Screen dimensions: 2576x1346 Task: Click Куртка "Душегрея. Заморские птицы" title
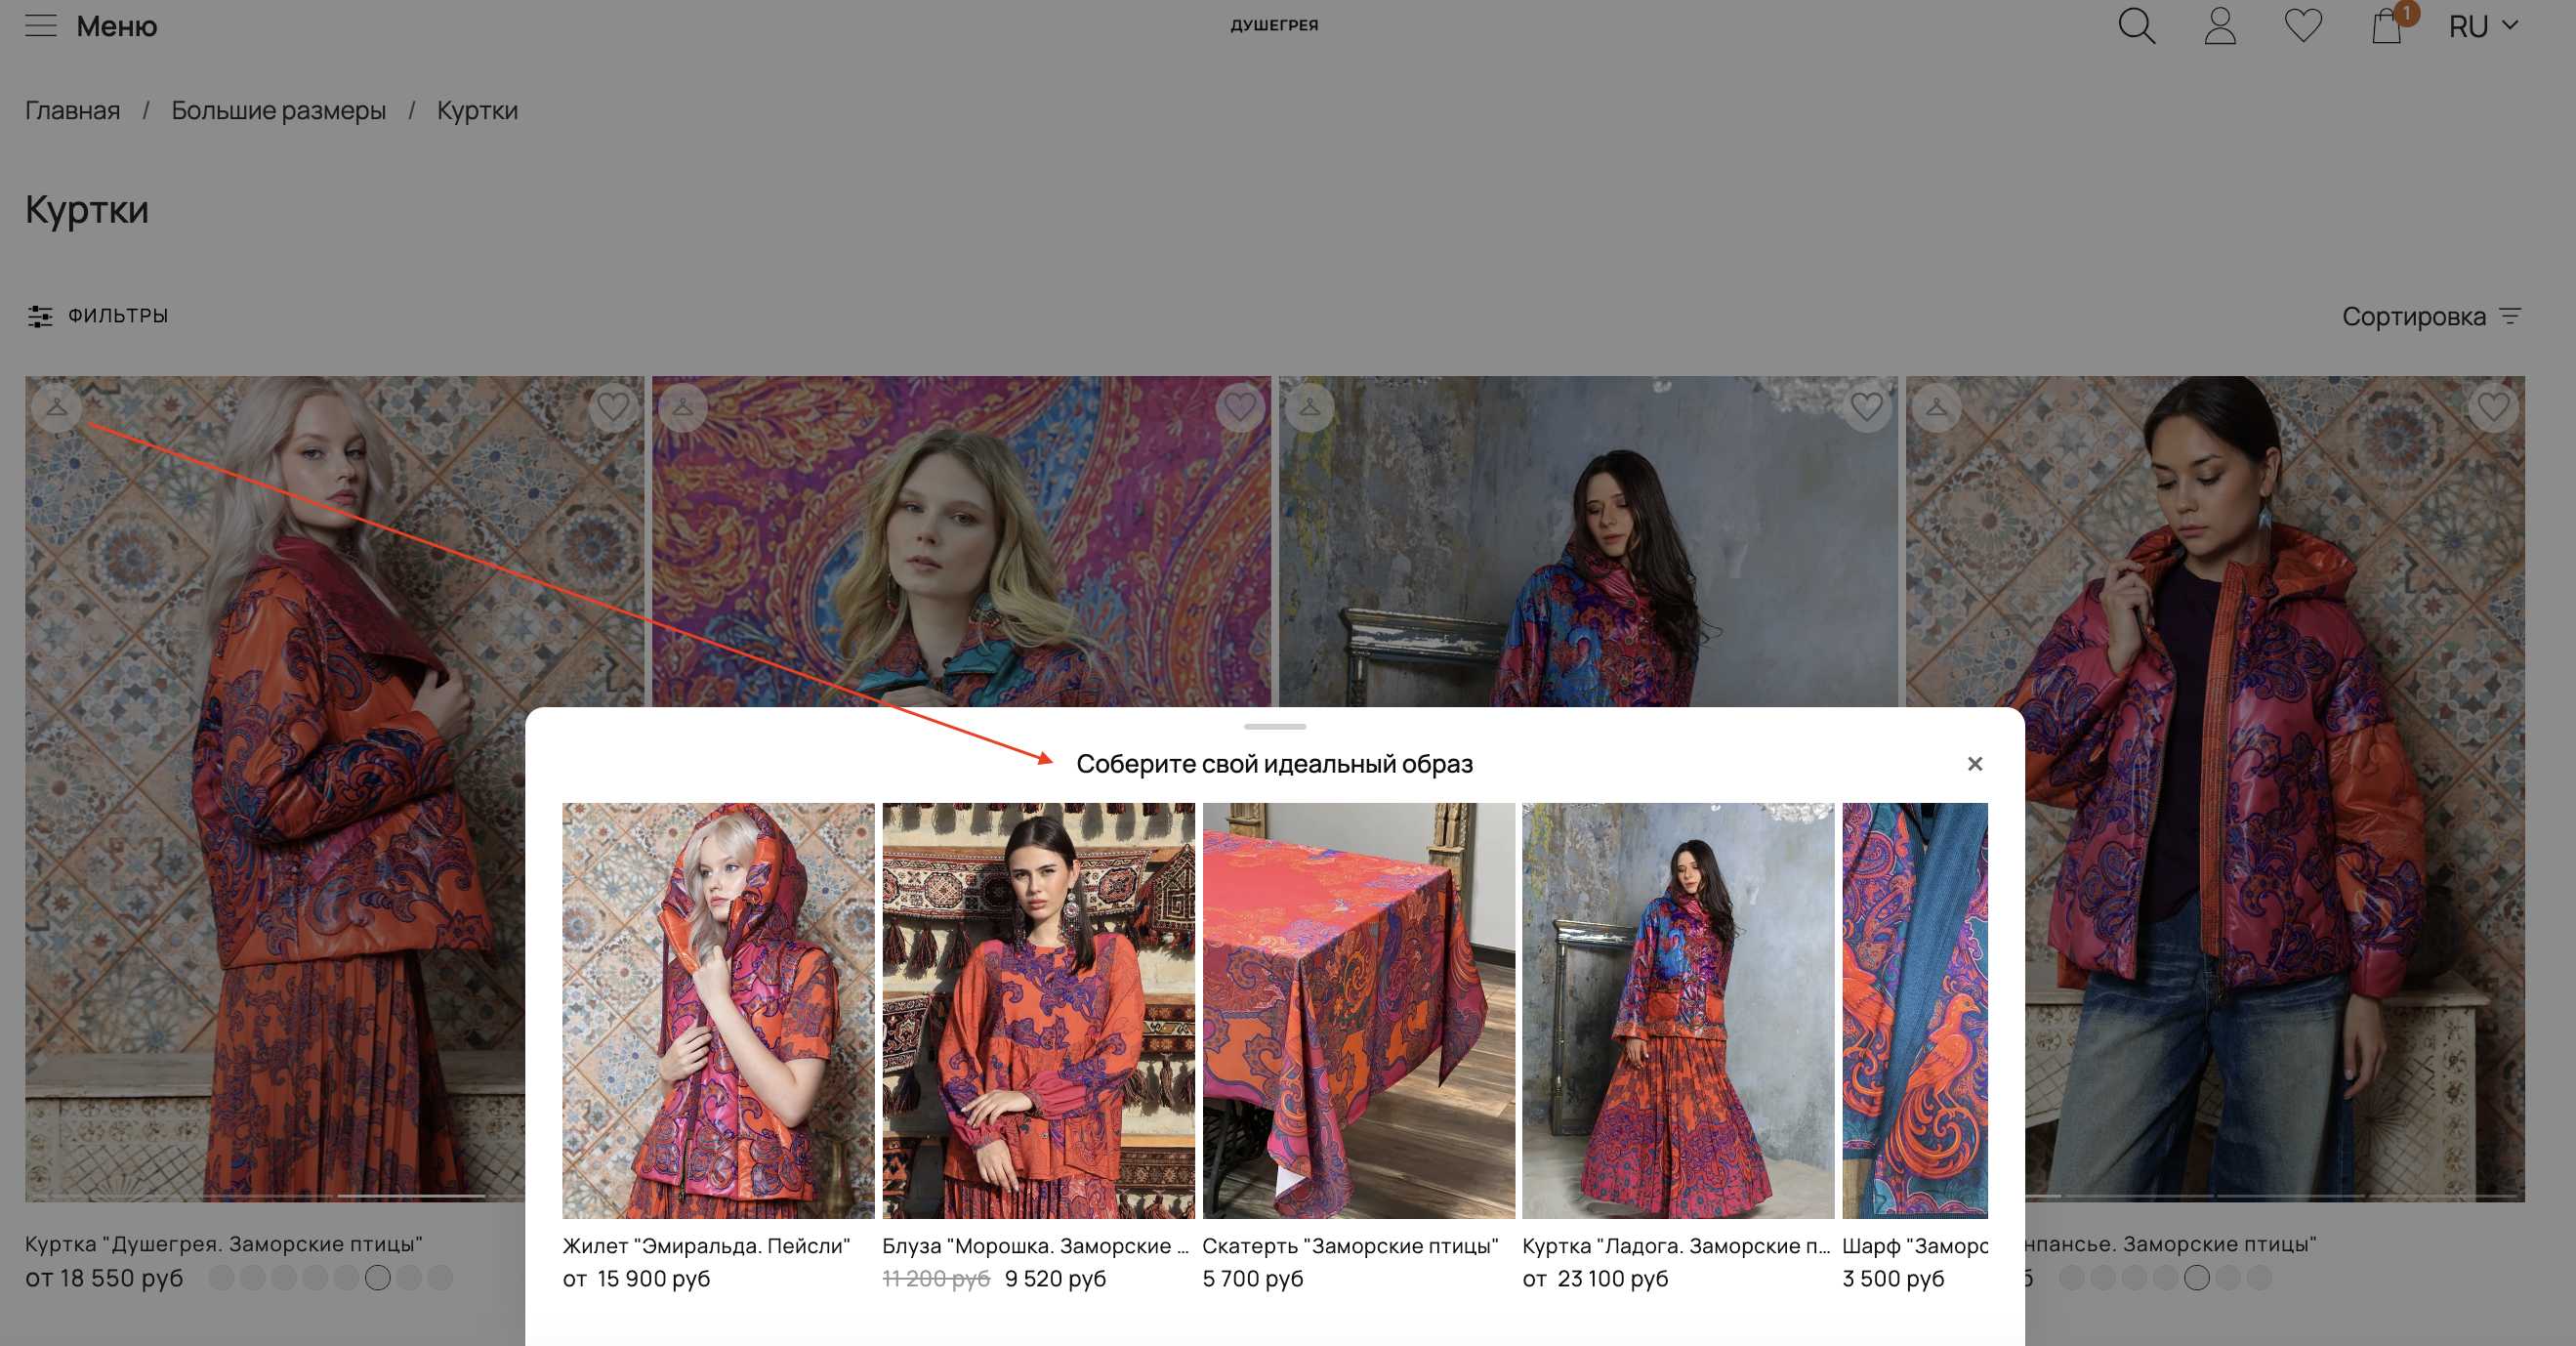224,1244
